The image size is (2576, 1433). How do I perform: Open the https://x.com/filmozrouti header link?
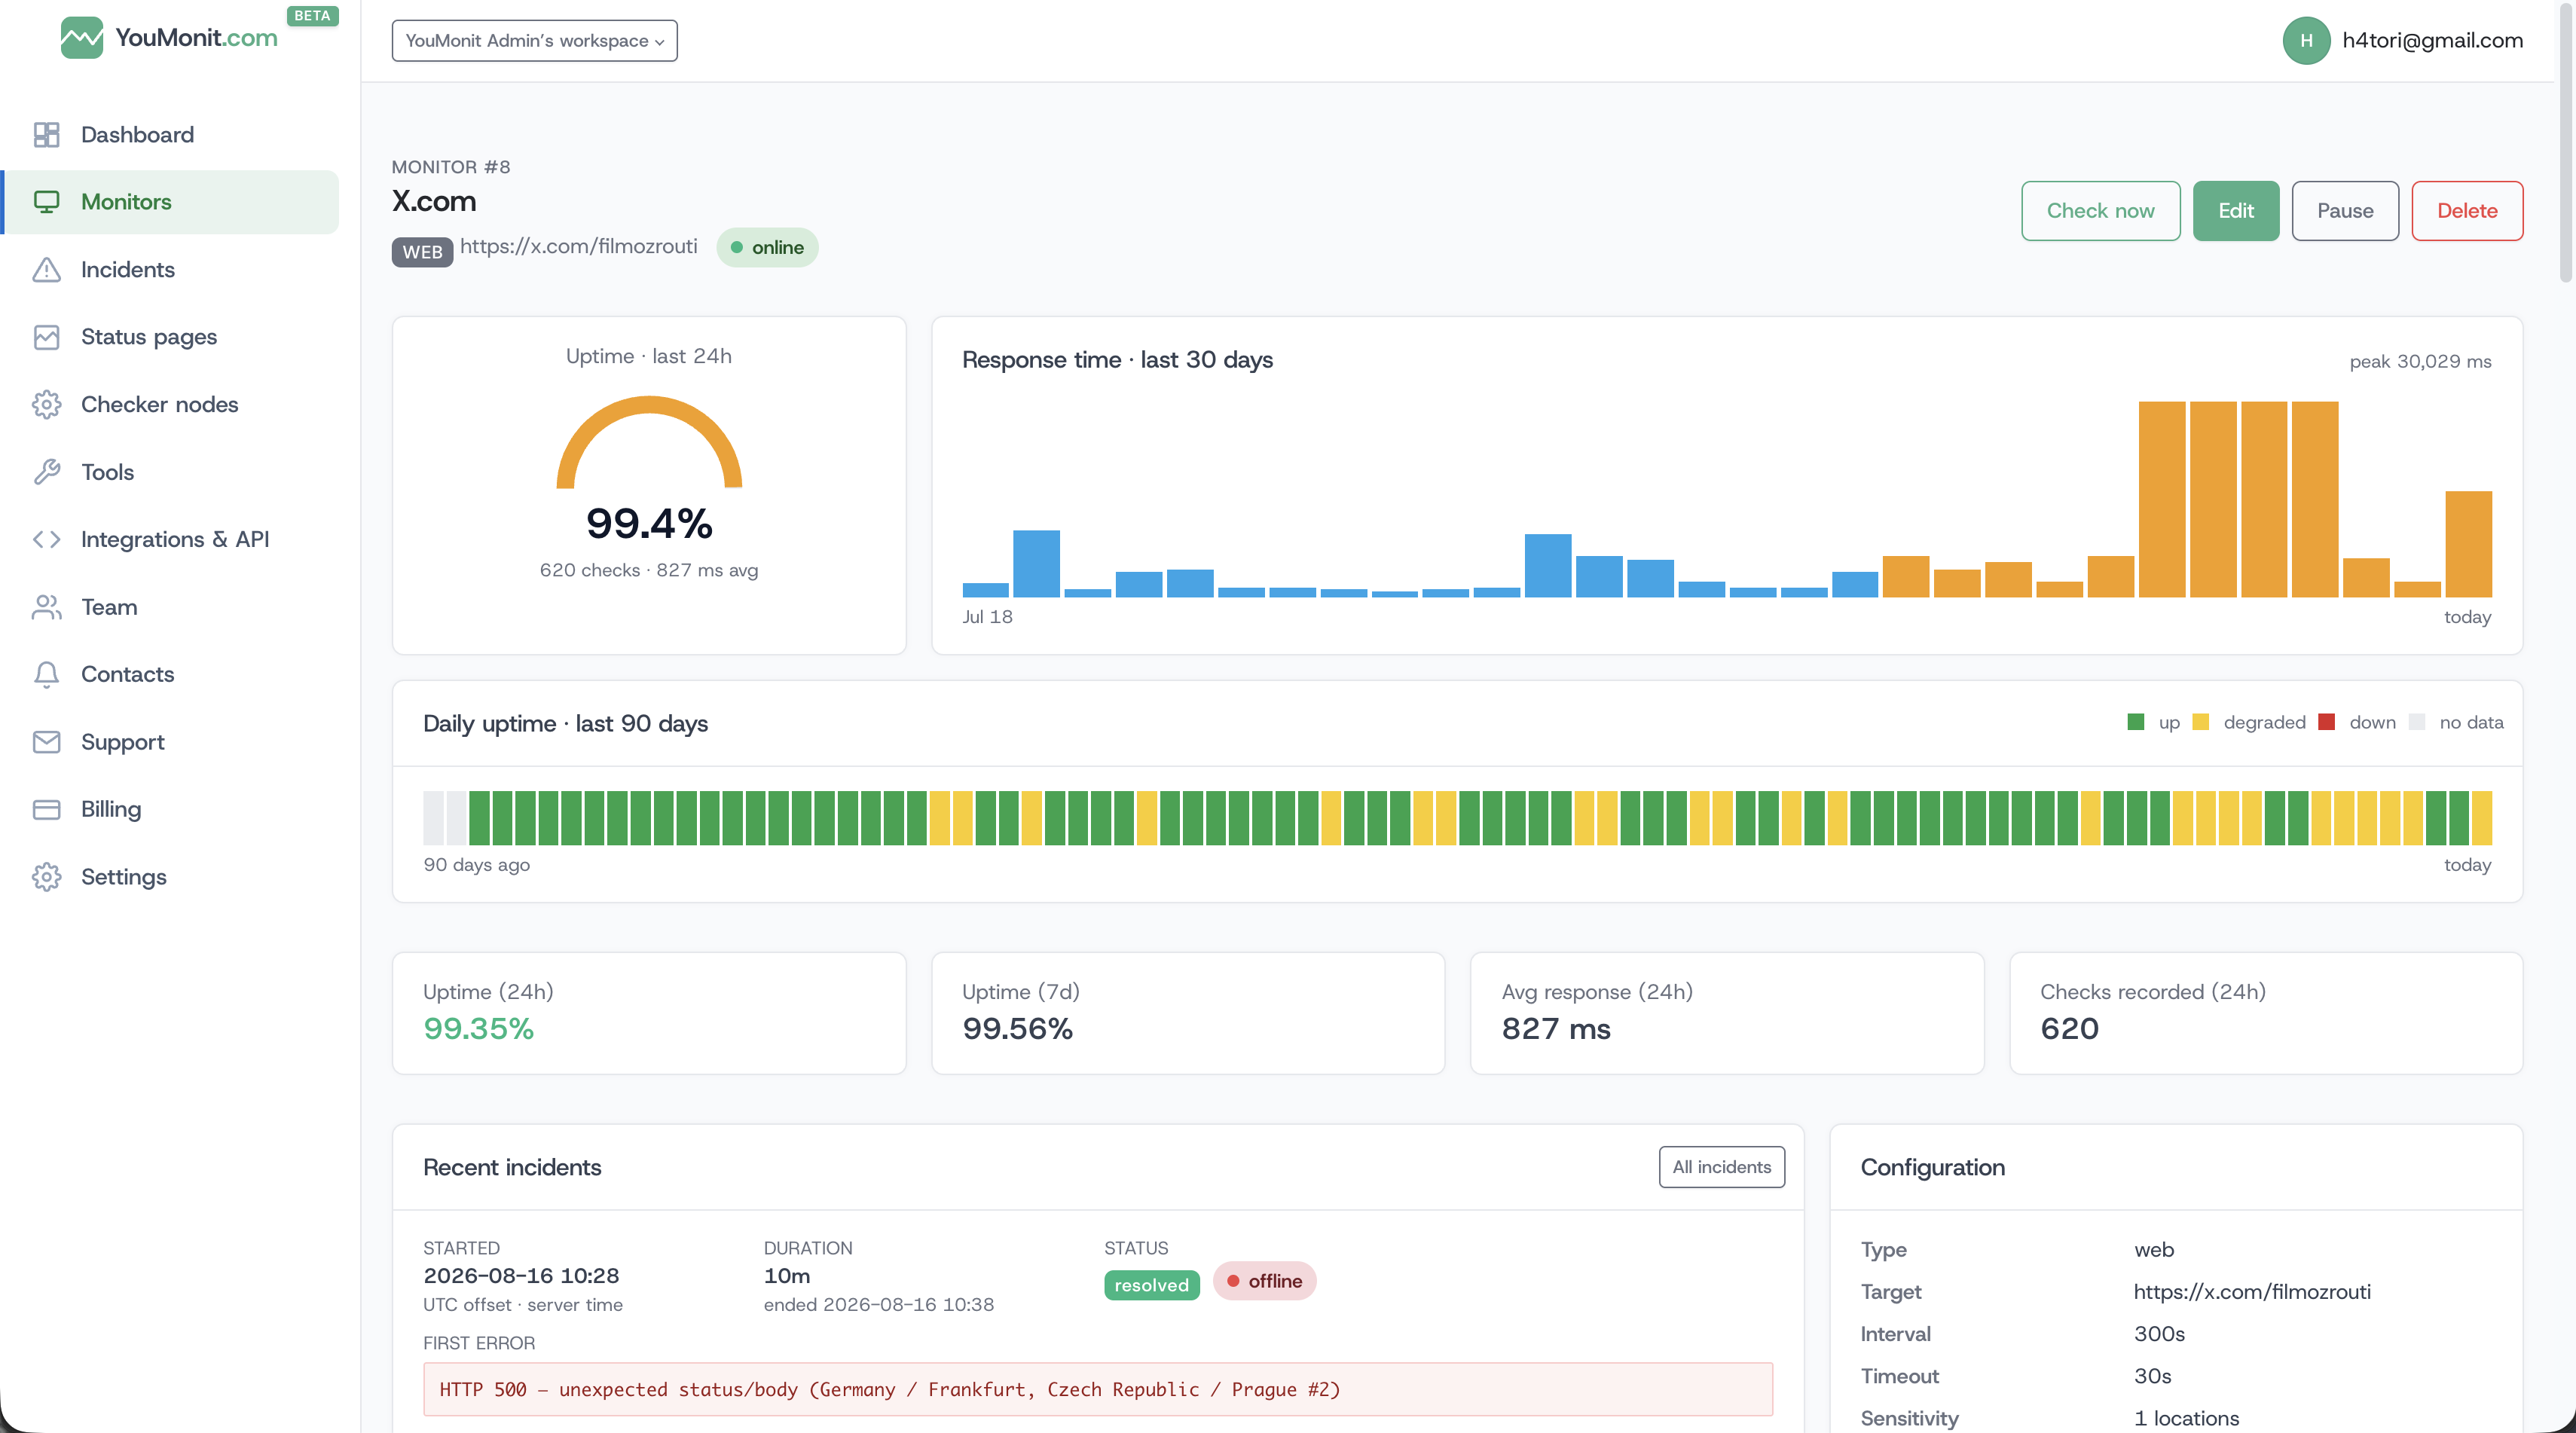click(x=578, y=246)
